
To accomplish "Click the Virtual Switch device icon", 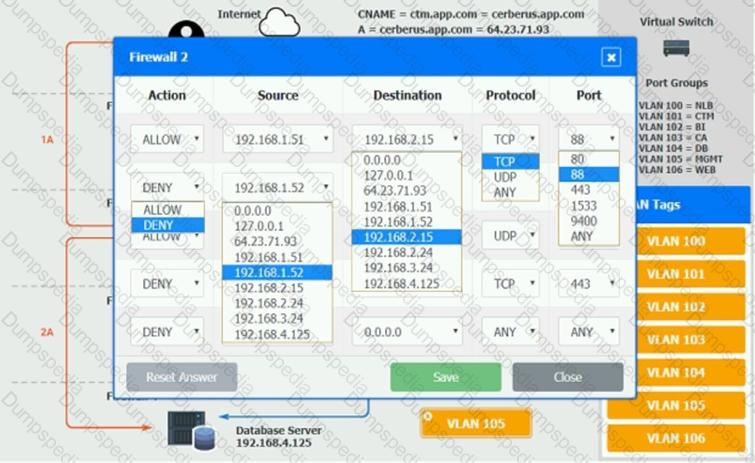I will 676,48.
